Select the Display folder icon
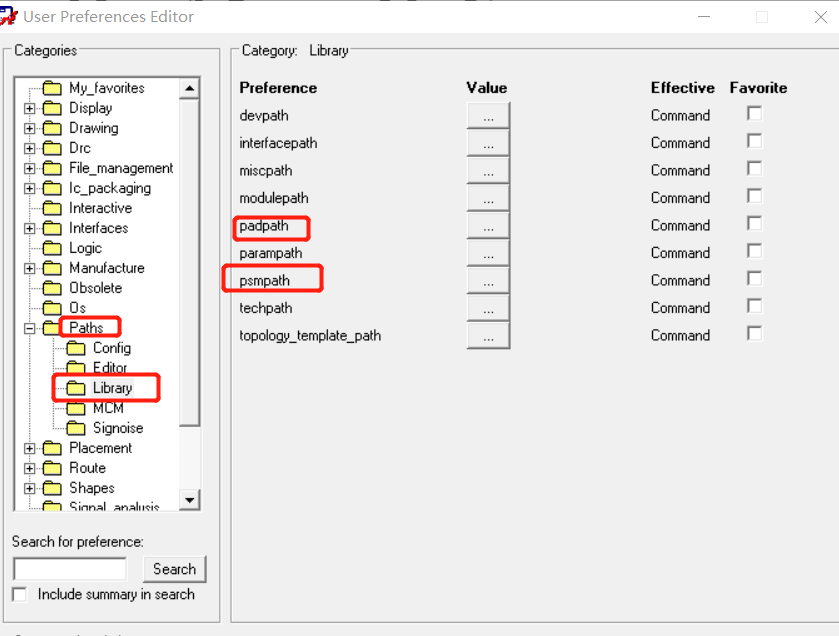 pyautogui.click(x=52, y=108)
